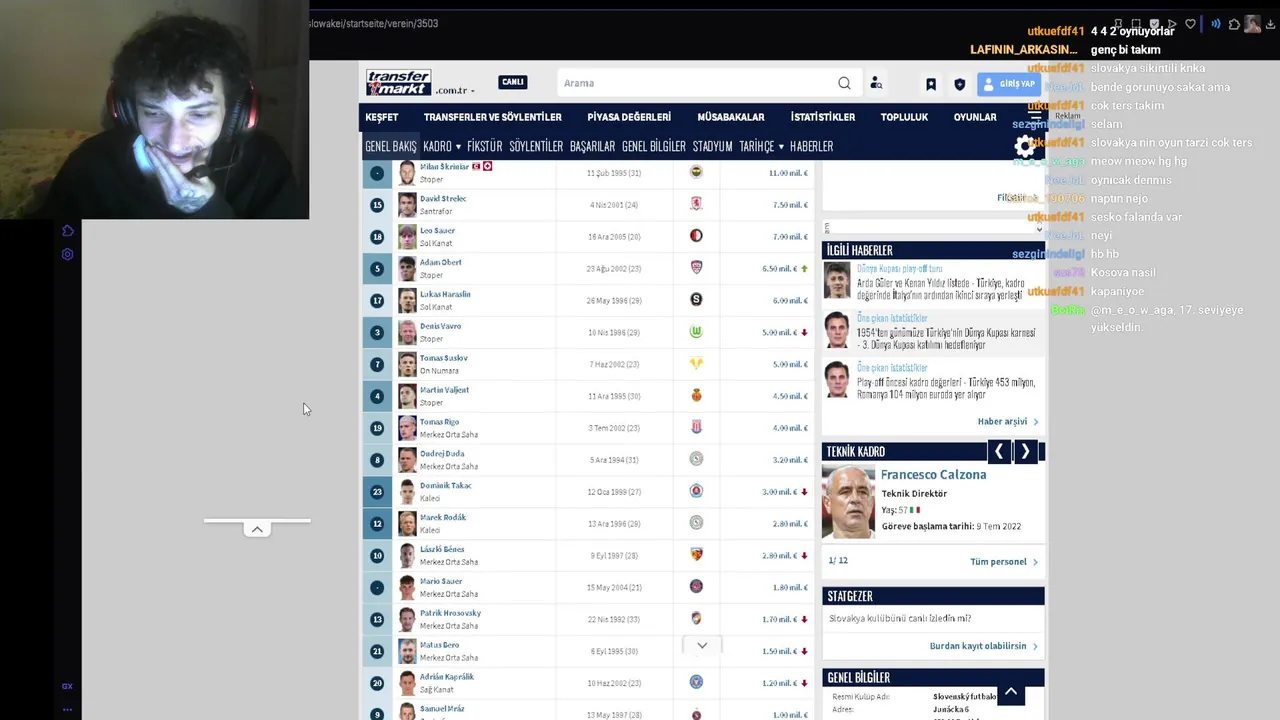Click Adrián Kaprálik's club crest
This screenshot has width=1280, height=720.
pyautogui.click(x=696, y=682)
